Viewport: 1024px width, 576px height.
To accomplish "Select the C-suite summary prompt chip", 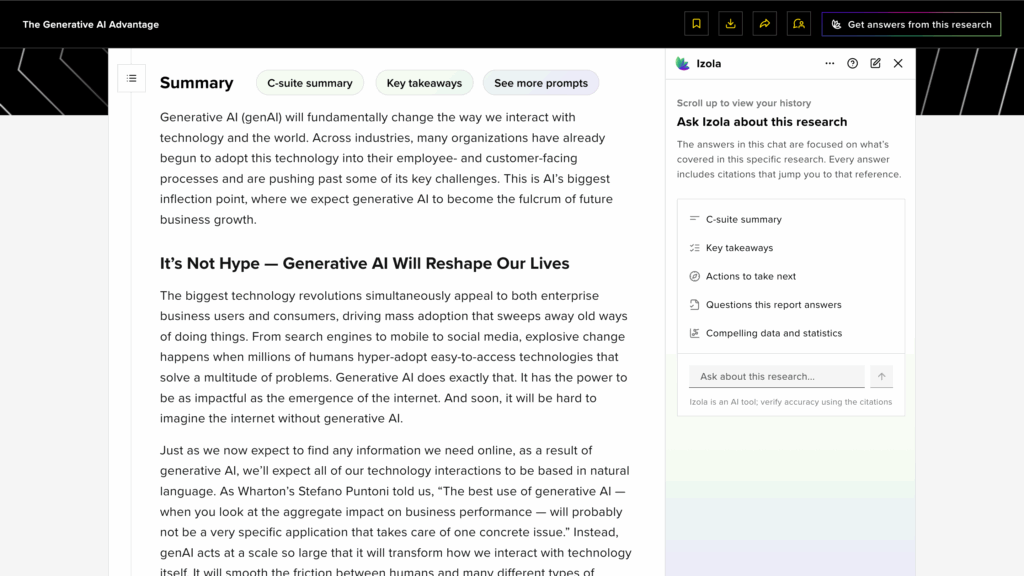I will 310,83.
